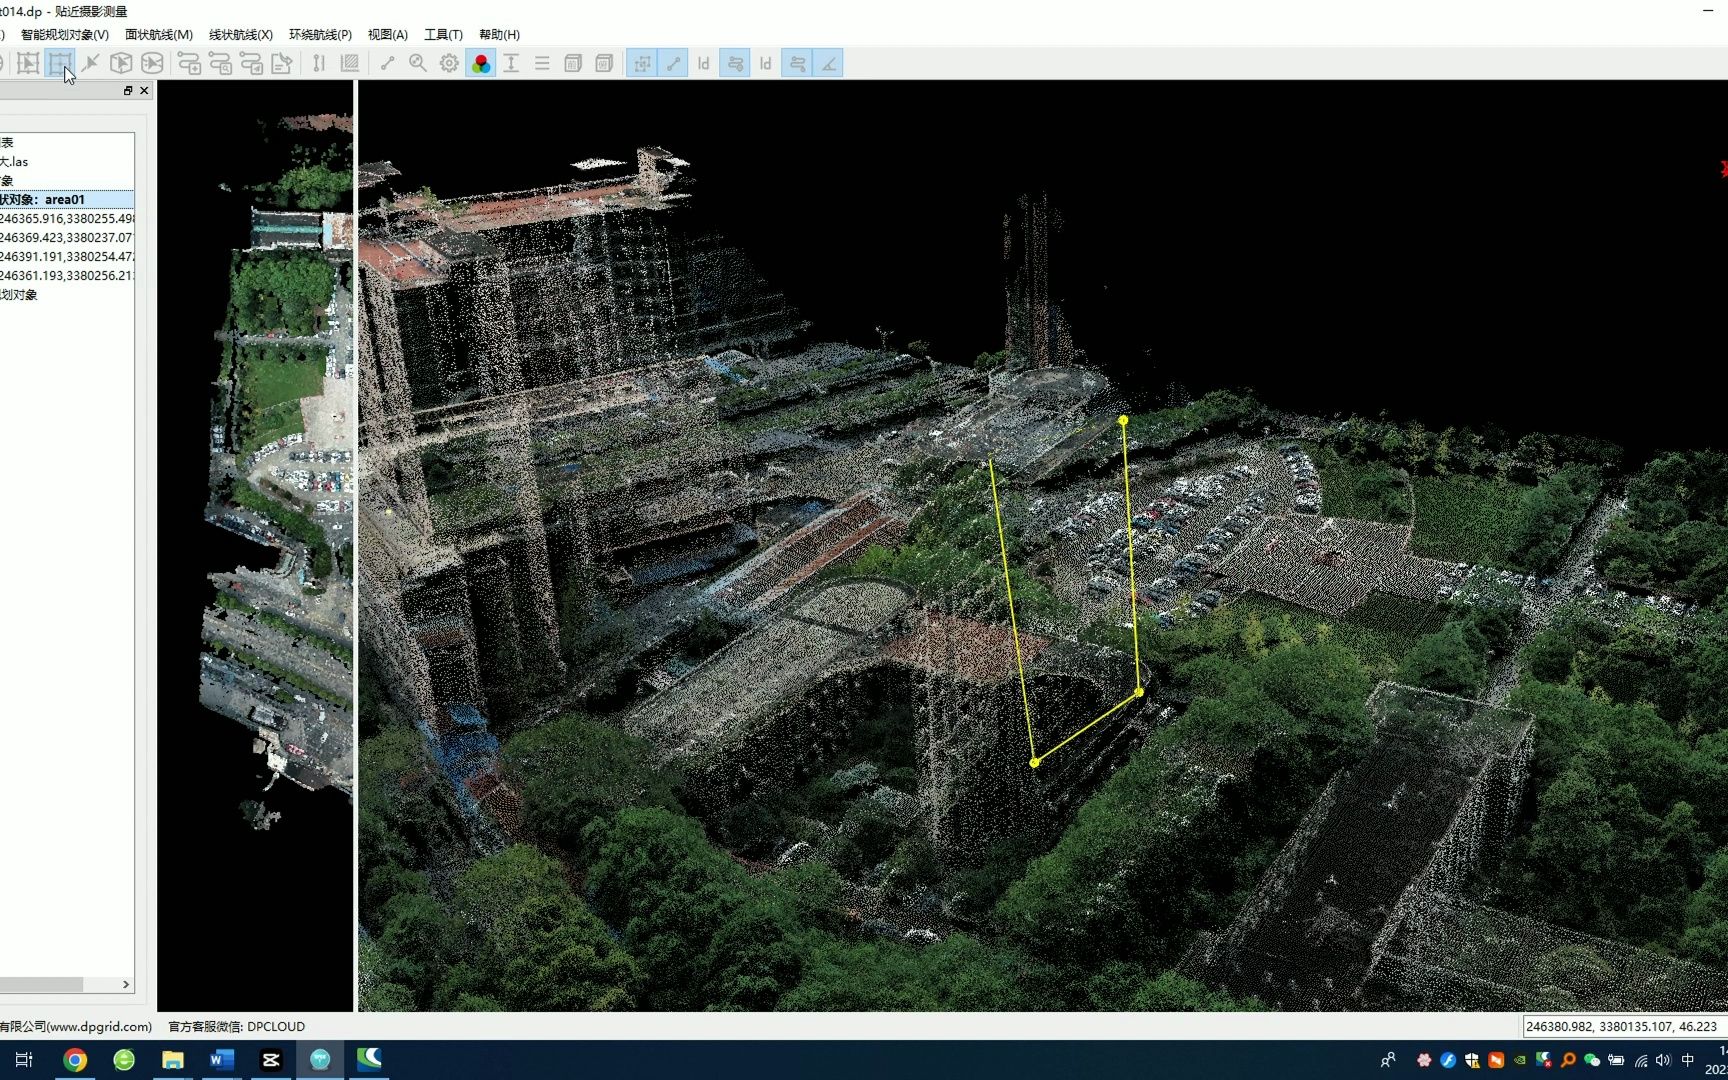This screenshot has width=1728, height=1080.
Task: Select vertex row 246369.423,3380237.07
Action: [x=67, y=237]
